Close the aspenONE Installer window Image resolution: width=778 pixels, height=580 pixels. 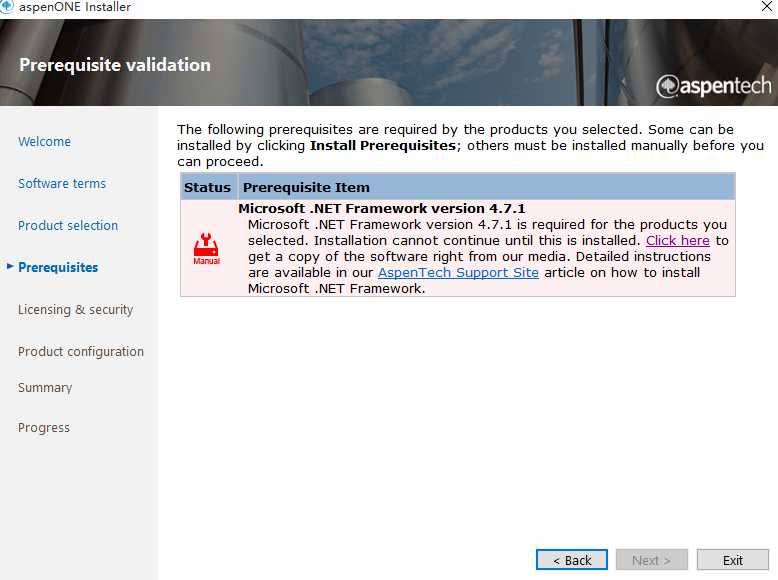coord(767,6)
